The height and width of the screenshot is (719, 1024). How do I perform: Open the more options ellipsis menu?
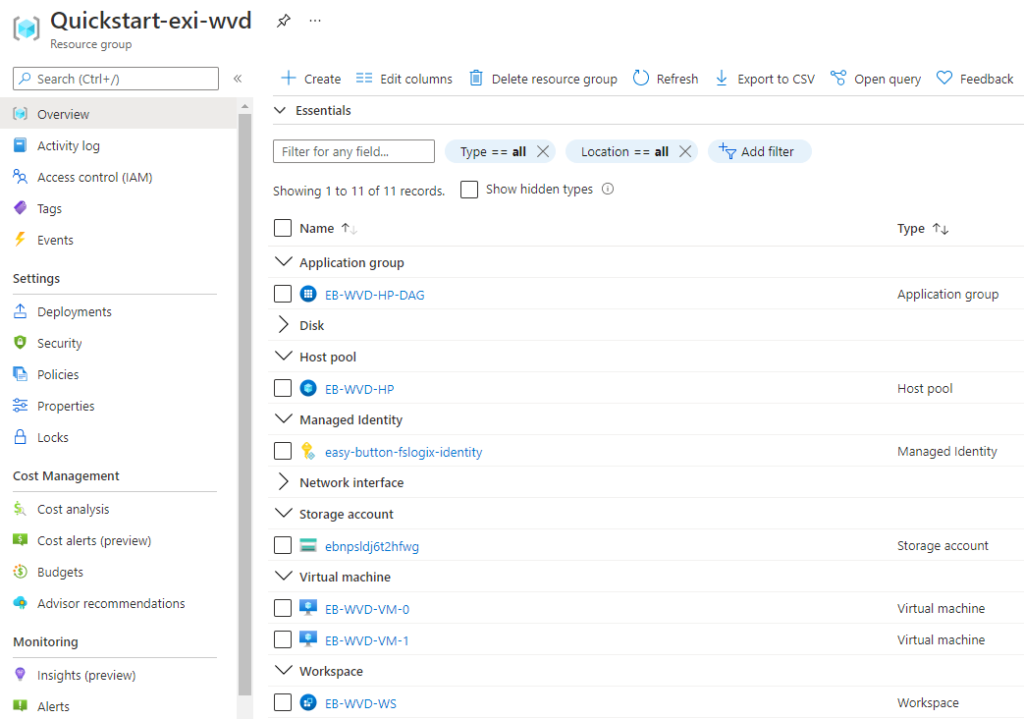pyautogui.click(x=315, y=21)
